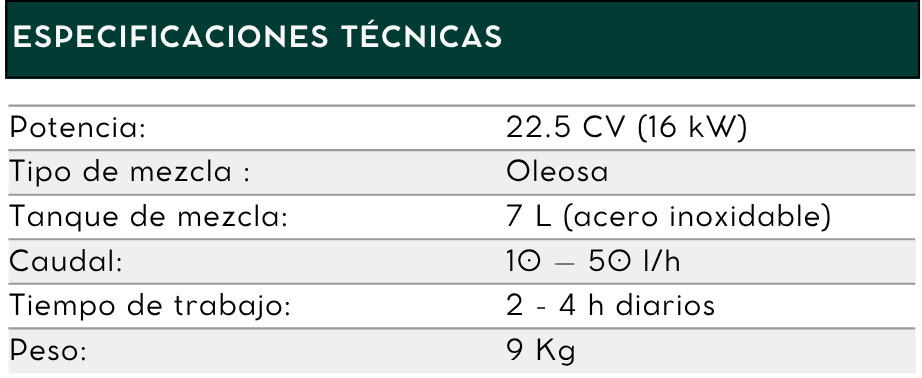Select the Tipo de mezcla label
The width and height of the screenshot is (922, 378).
click(x=130, y=172)
